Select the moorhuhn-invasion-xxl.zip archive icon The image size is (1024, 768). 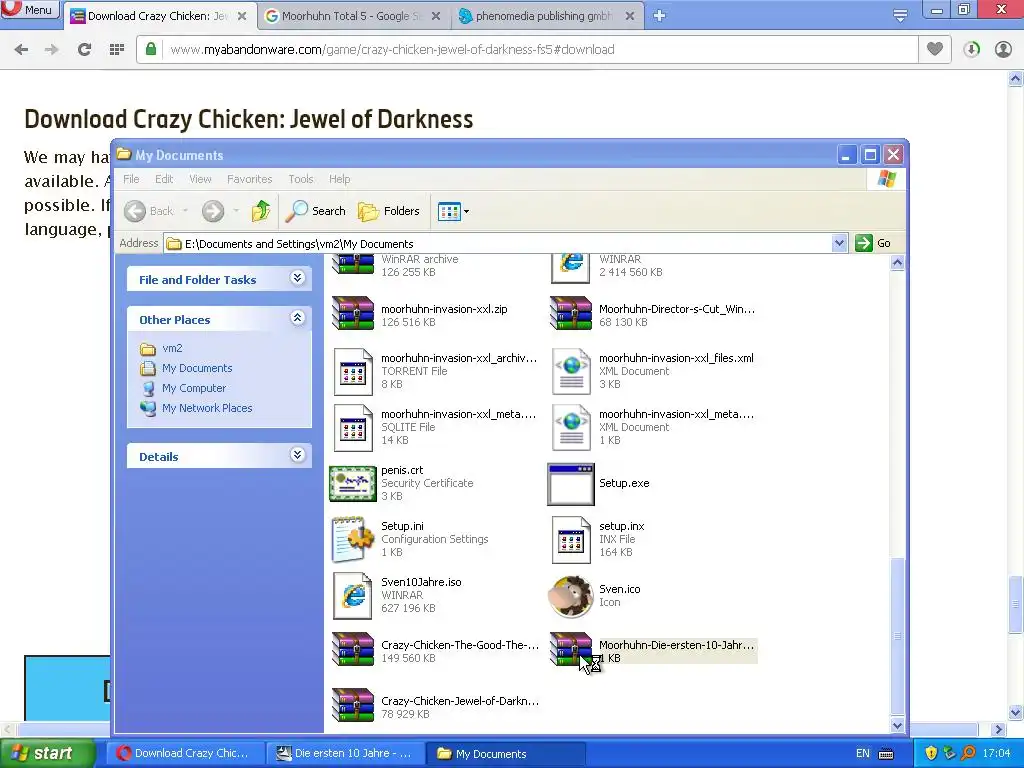(x=353, y=314)
